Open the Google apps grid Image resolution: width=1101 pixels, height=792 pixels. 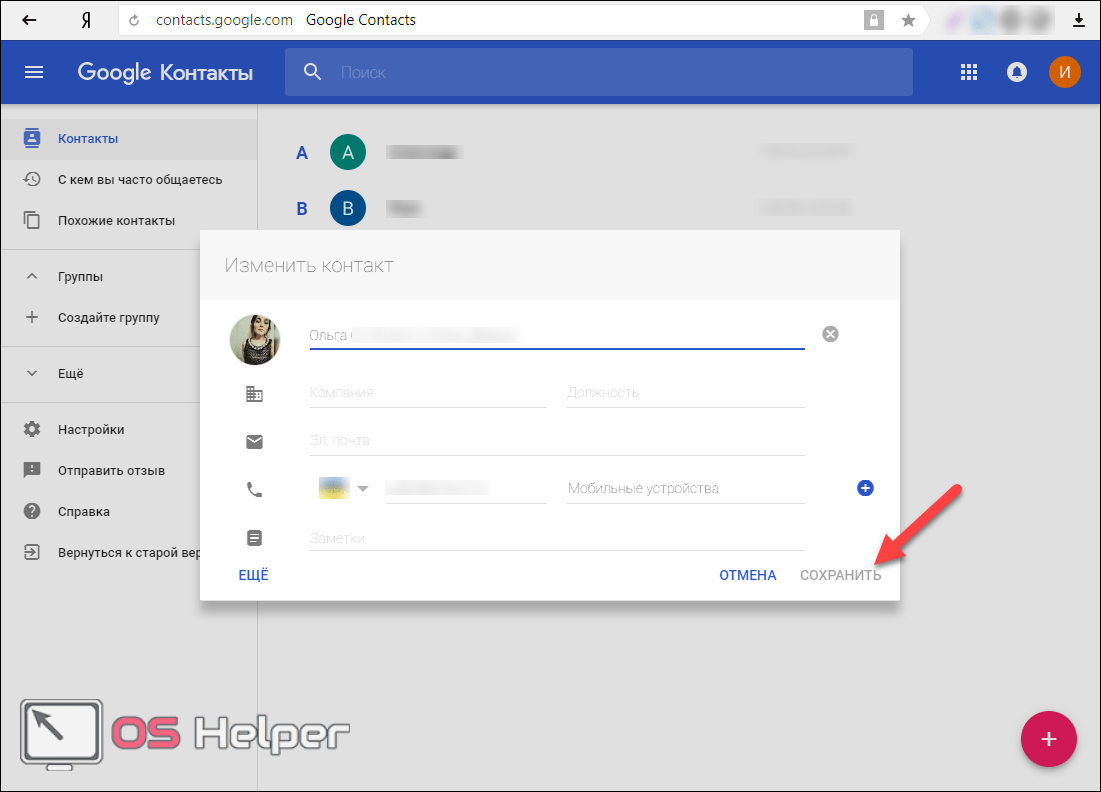[x=968, y=72]
